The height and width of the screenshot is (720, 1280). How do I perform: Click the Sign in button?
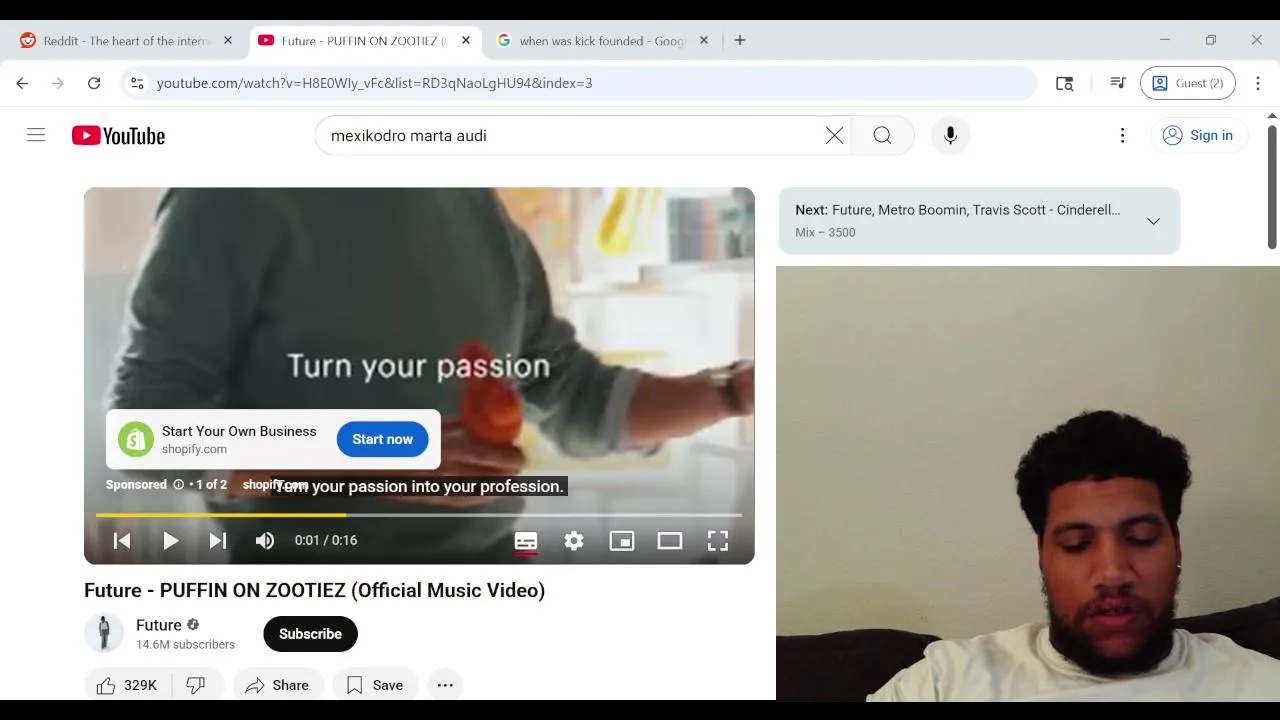(x=1198, y=135)
